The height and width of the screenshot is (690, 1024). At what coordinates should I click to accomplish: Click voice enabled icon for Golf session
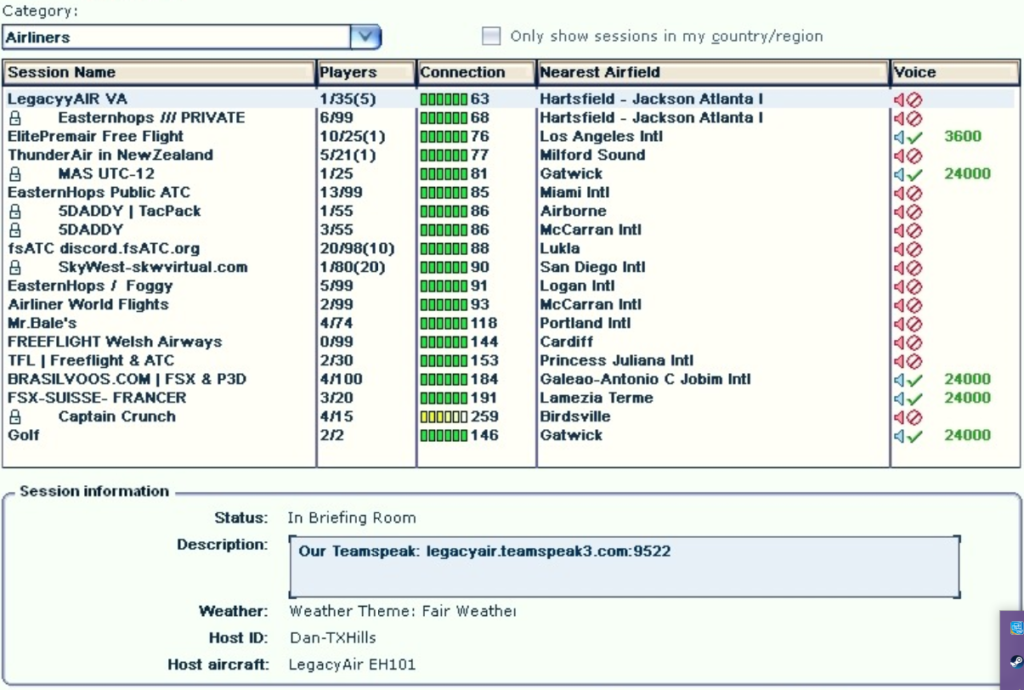pos(908,435)
